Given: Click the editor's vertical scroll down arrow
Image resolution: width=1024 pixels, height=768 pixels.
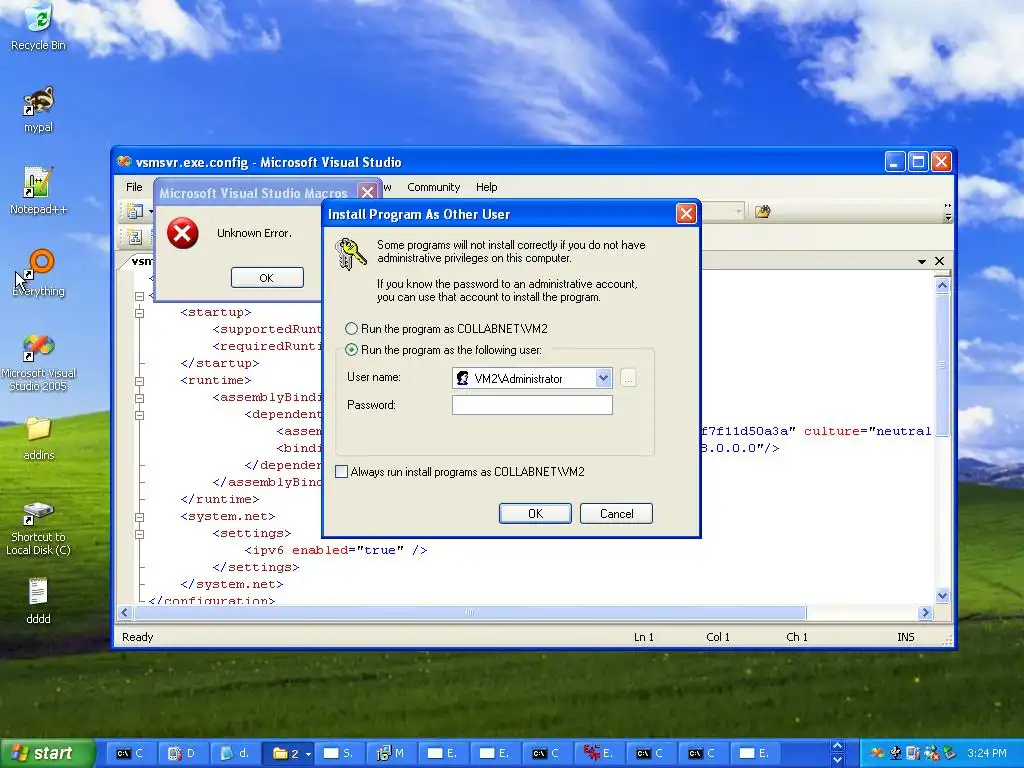Looking at the screenshot, I should [942, 595].
